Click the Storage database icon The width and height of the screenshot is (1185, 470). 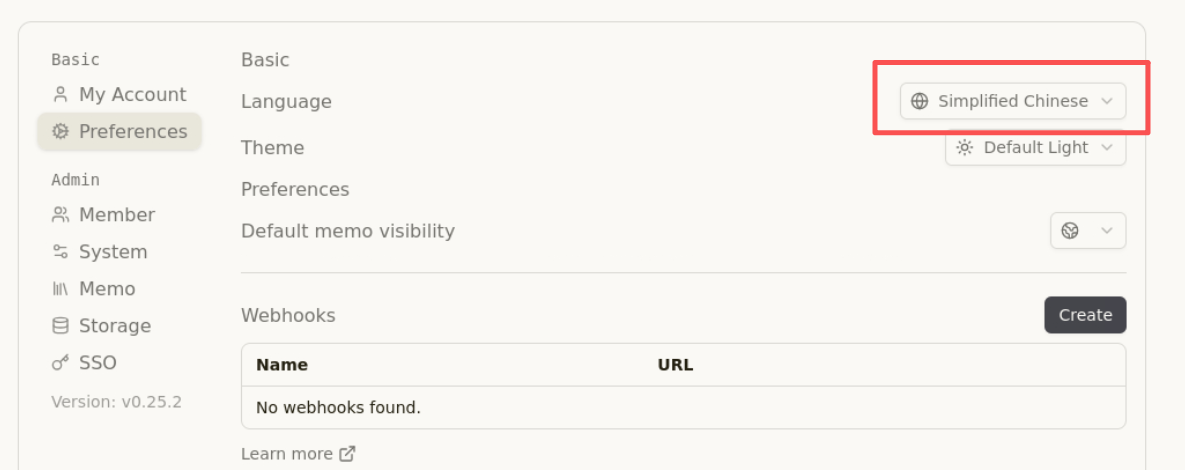(x=60, y=326)
